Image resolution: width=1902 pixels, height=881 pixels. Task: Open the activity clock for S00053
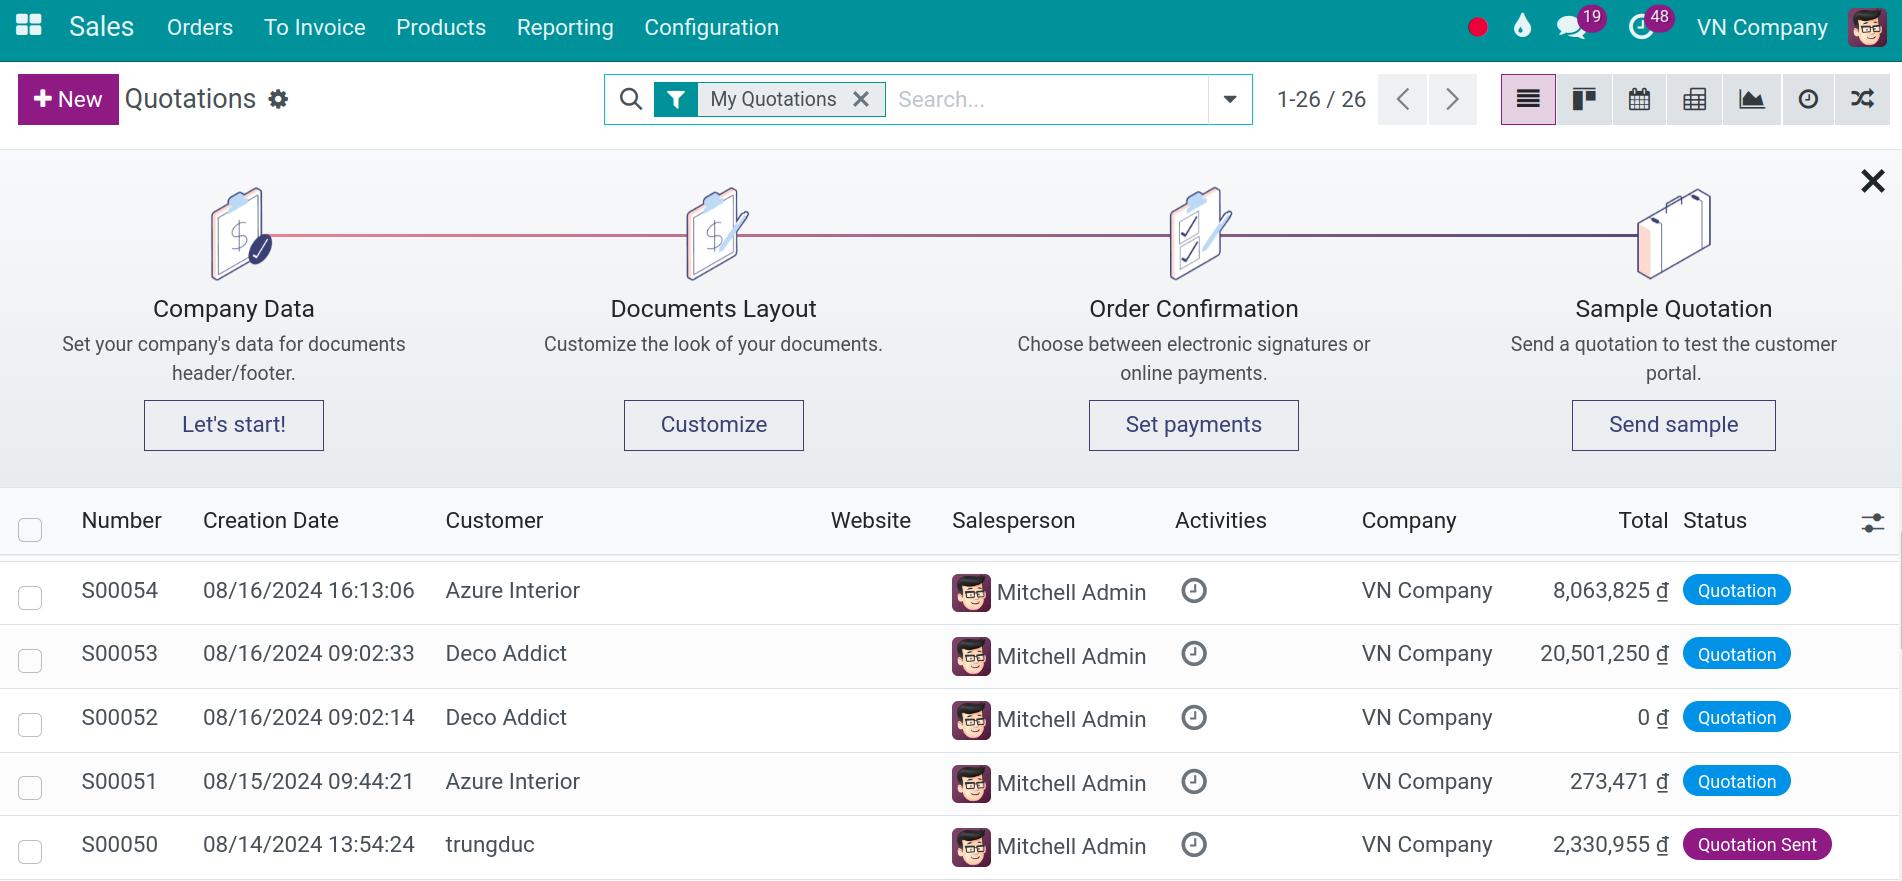point(1193,654)
